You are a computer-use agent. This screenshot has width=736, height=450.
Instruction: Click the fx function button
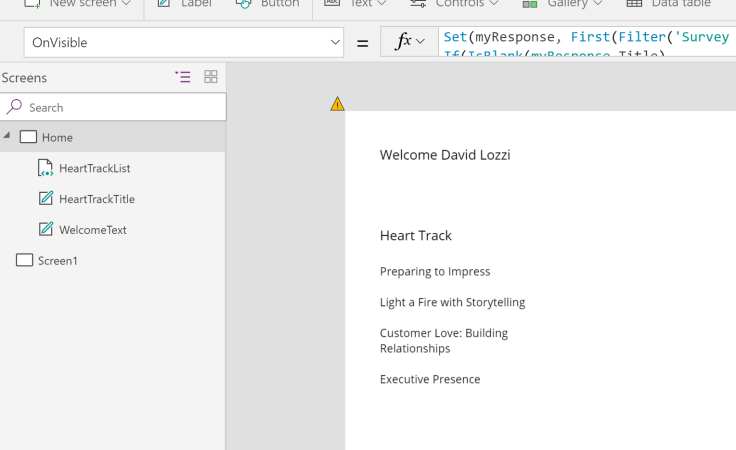point(409,42)
